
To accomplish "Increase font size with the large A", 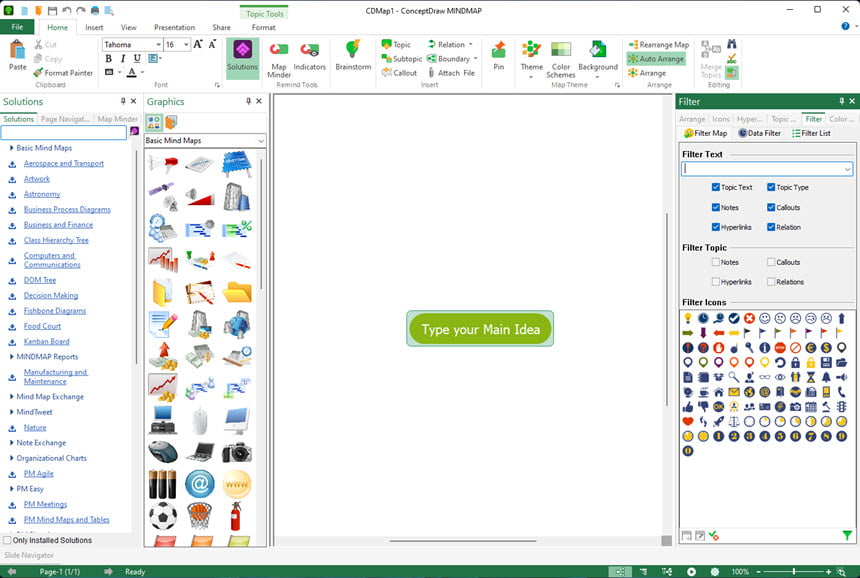I will click(x=198, y=44).
